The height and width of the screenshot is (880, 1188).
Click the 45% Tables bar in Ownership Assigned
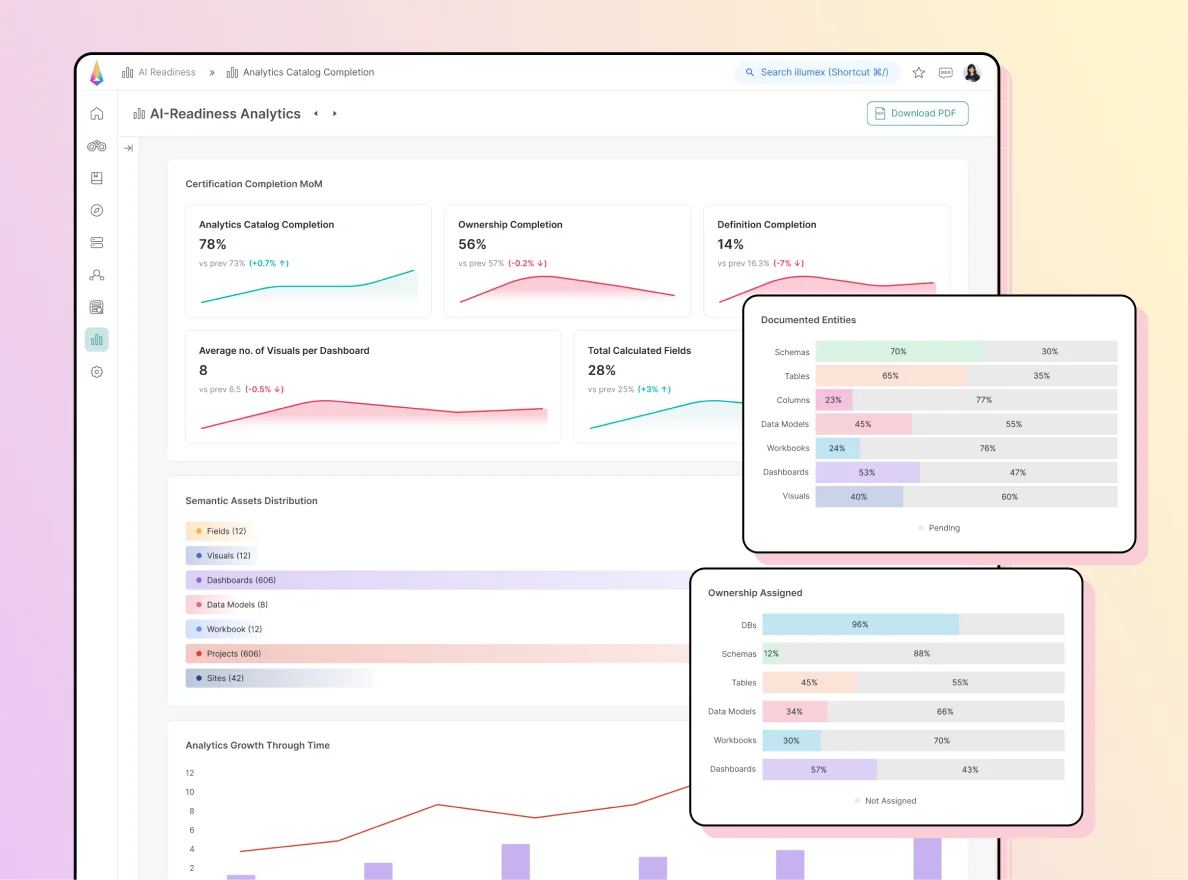(809, 683)
